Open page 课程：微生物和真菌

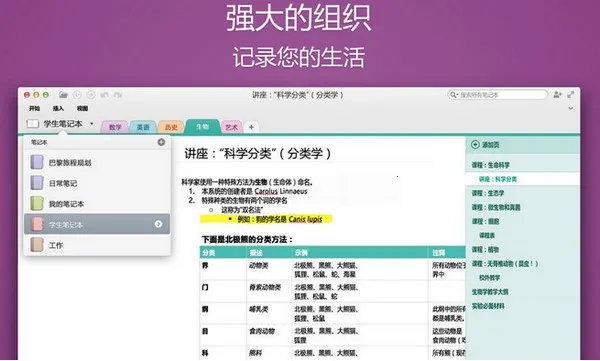[x=496, y=207]
